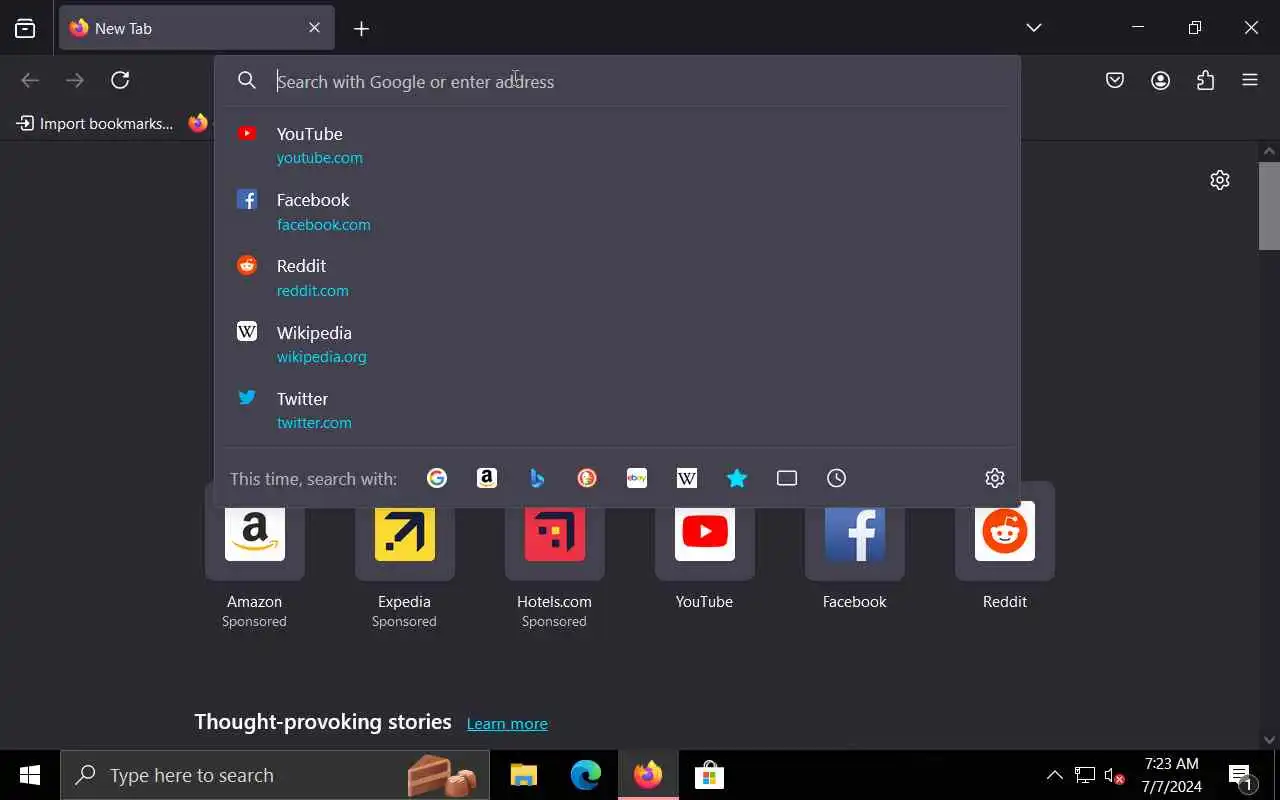Search this time with Amazon icon
Viewport: 1280px width, 800px height.
(487, 478)
